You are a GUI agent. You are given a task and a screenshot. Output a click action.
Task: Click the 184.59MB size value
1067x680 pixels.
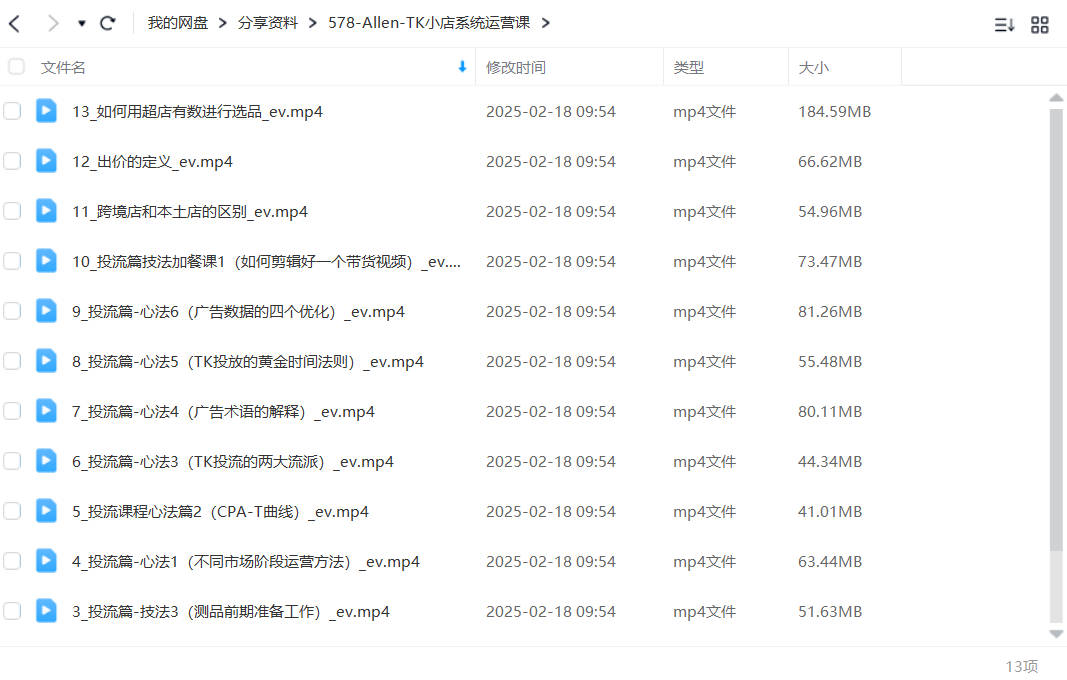834,112
